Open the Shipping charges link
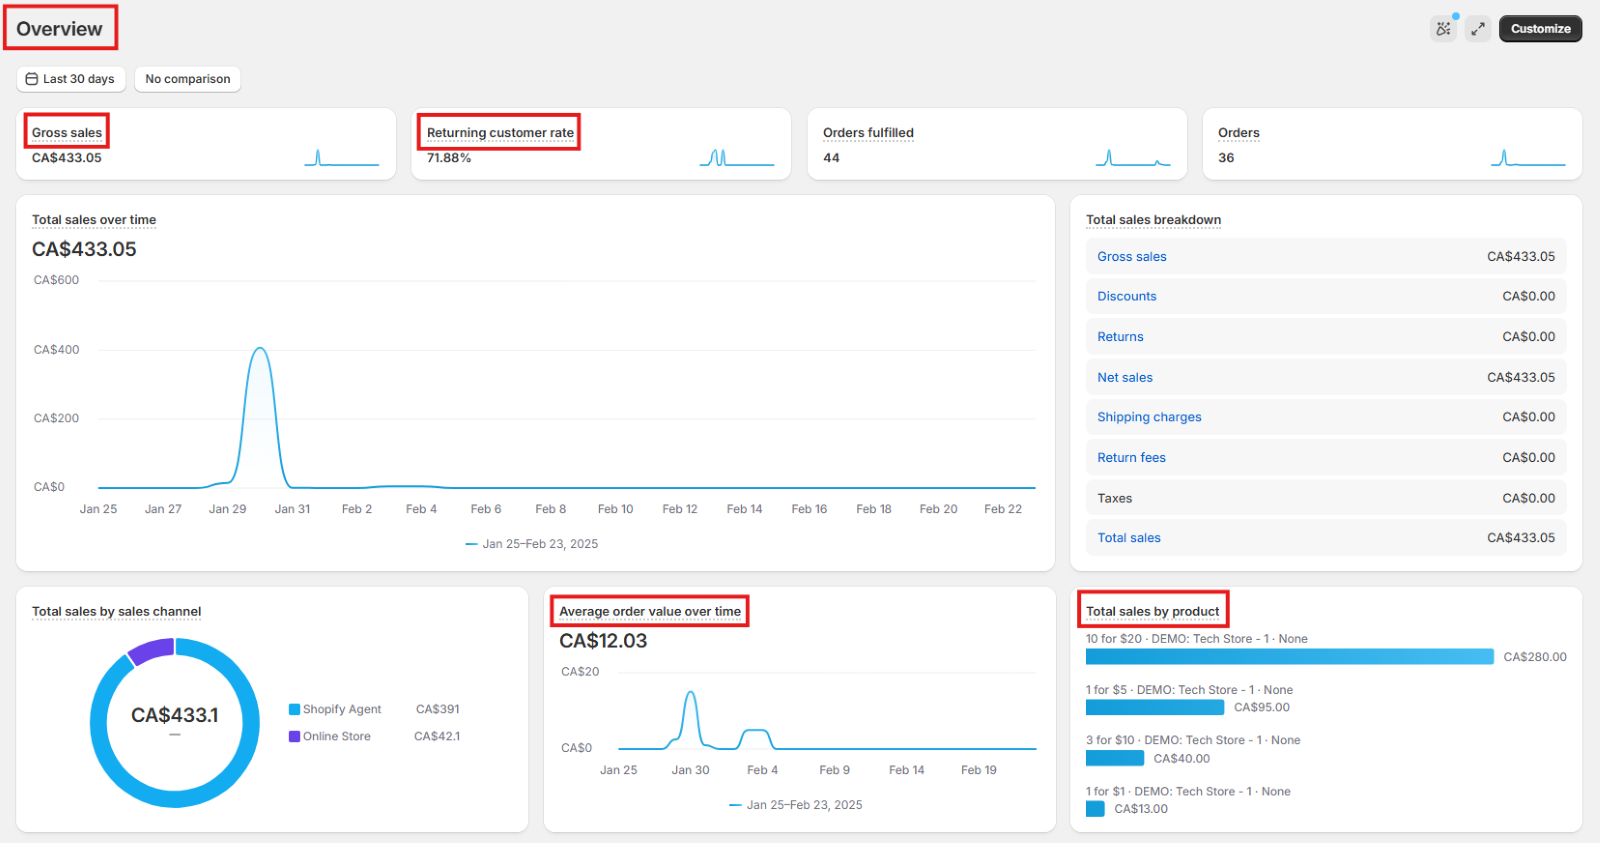Screen dimensions: 1600x843 coord(1149,417)
